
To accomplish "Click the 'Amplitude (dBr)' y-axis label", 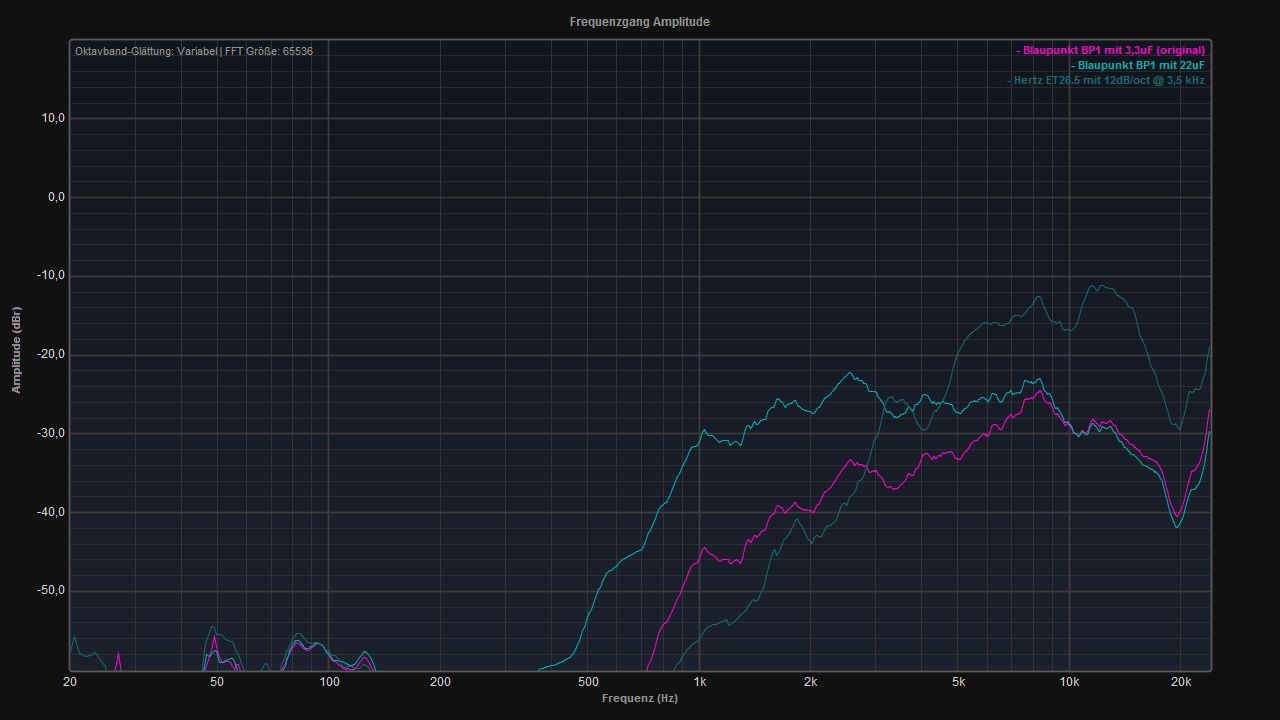I will click(x=16, y=350).
